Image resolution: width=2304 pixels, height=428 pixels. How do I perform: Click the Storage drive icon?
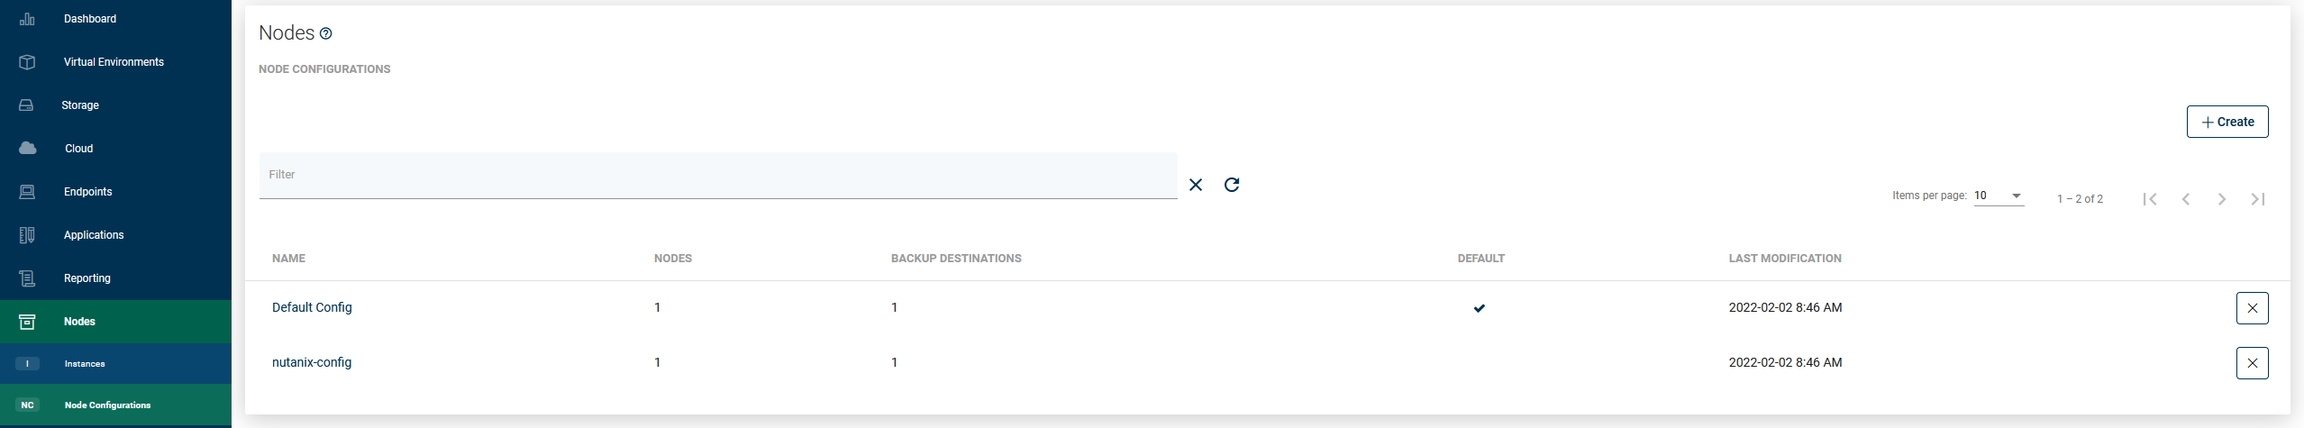[27, 105]
